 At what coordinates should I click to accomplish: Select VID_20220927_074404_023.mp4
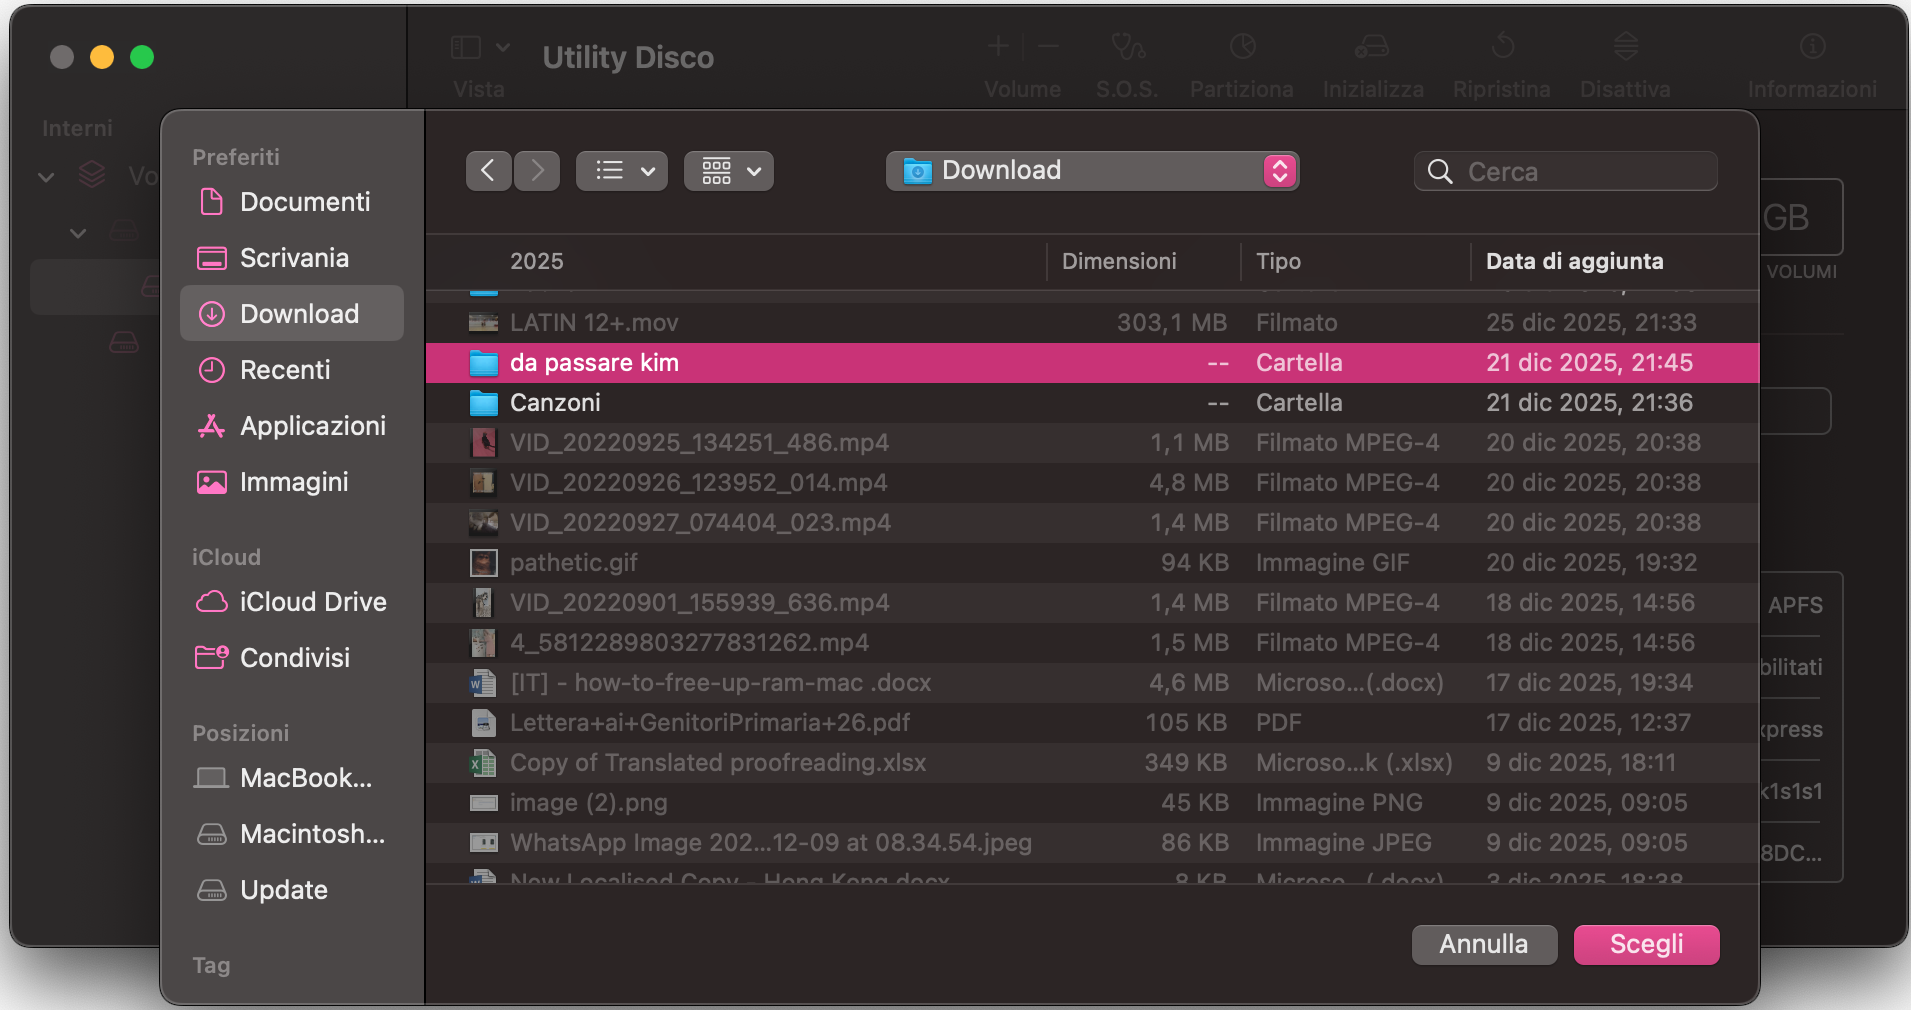point(1092,523)
